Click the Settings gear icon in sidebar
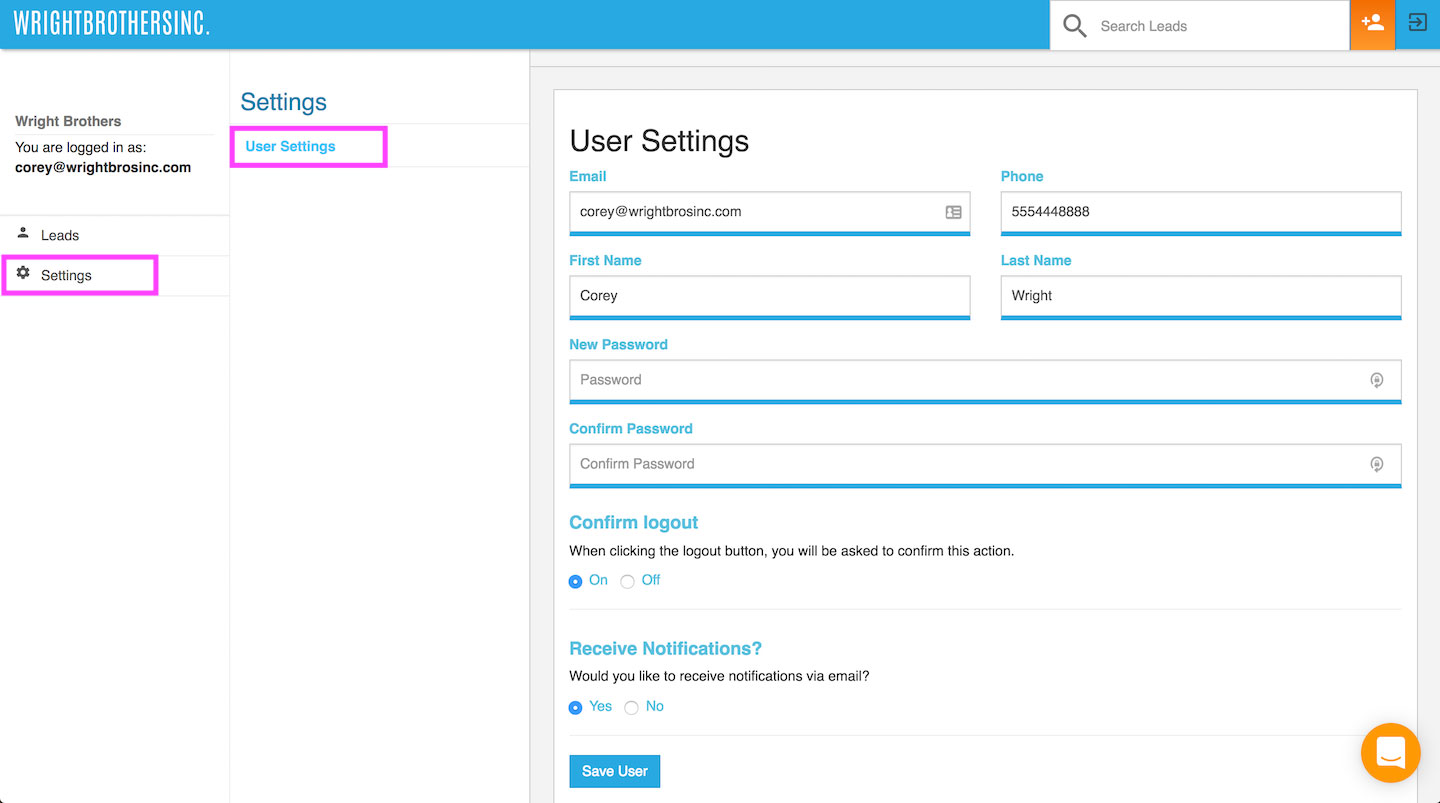The height and width of the screenshot is (803, 1440). click(23, 273)
